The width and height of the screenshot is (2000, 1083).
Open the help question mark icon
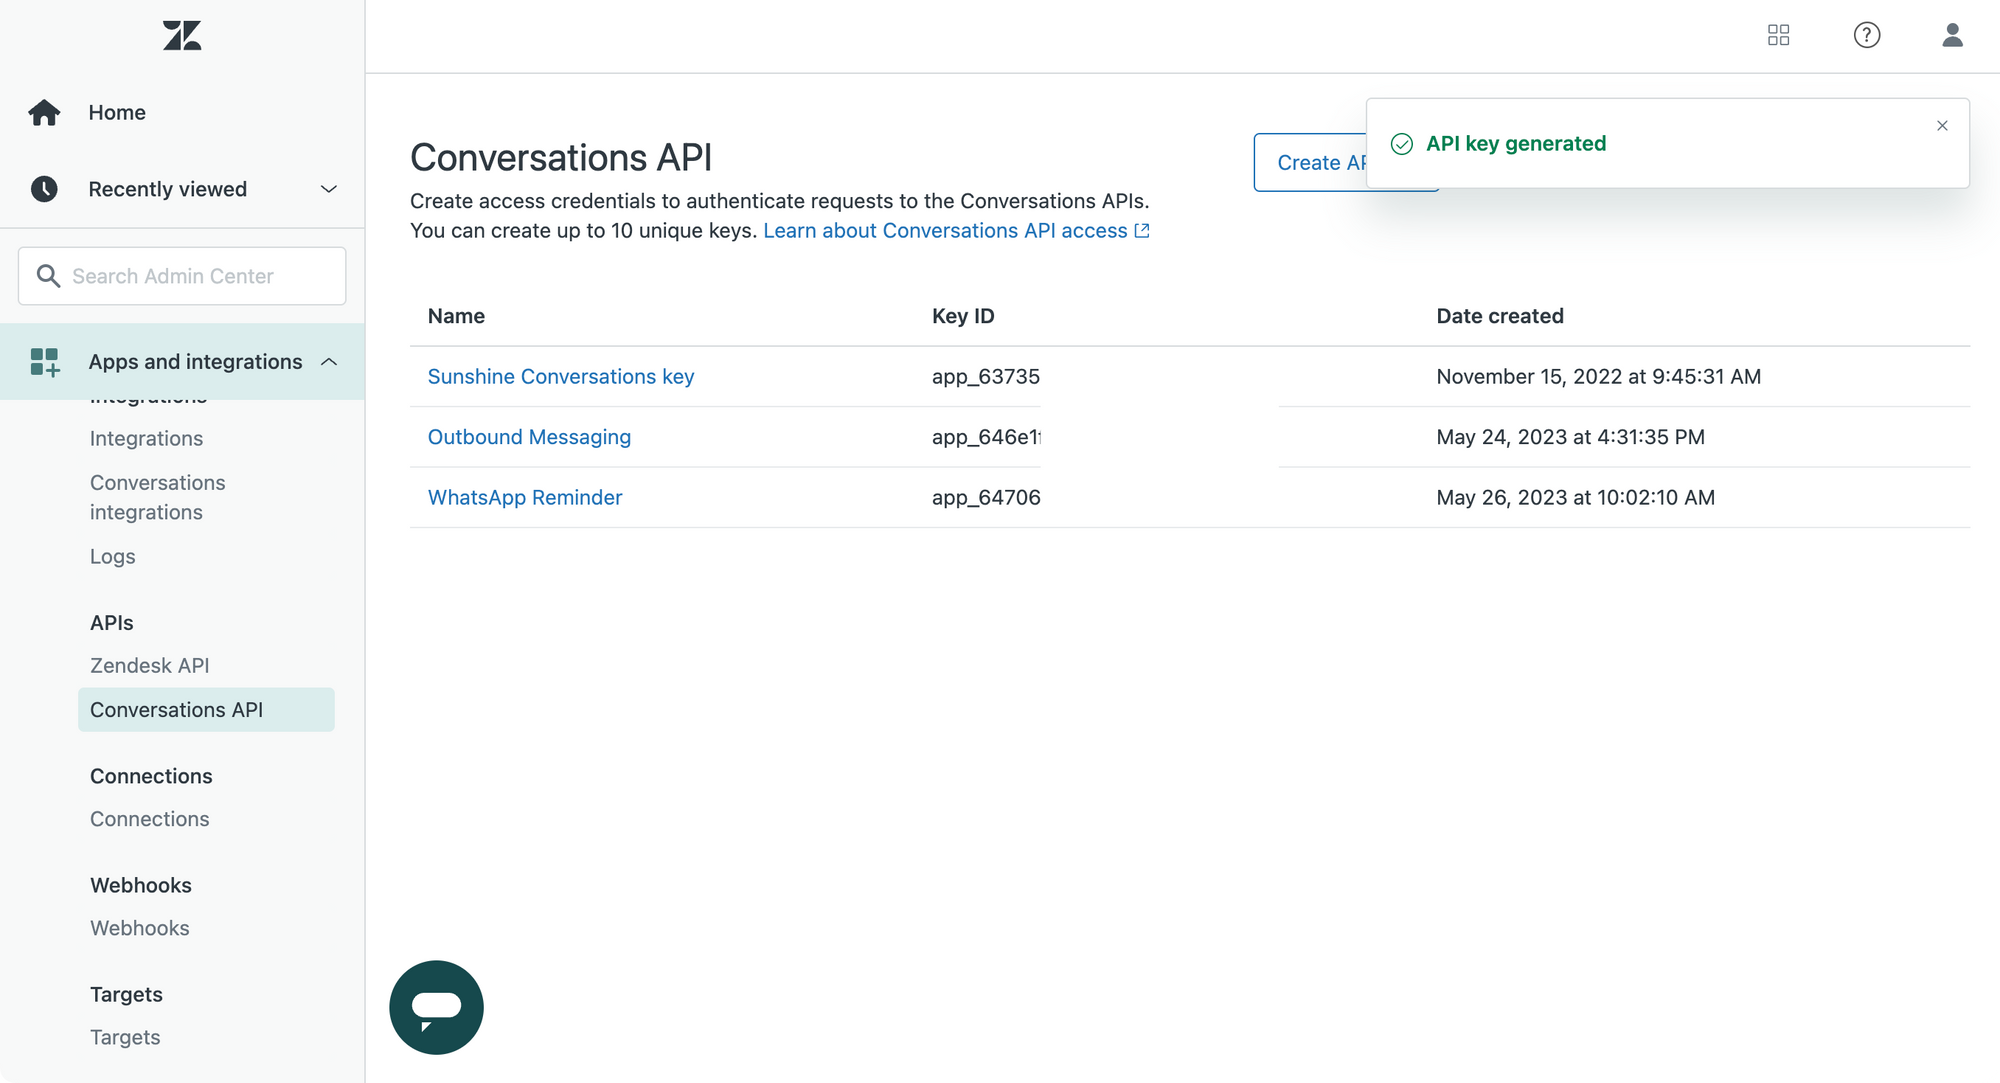click(x=1866, y=36)
